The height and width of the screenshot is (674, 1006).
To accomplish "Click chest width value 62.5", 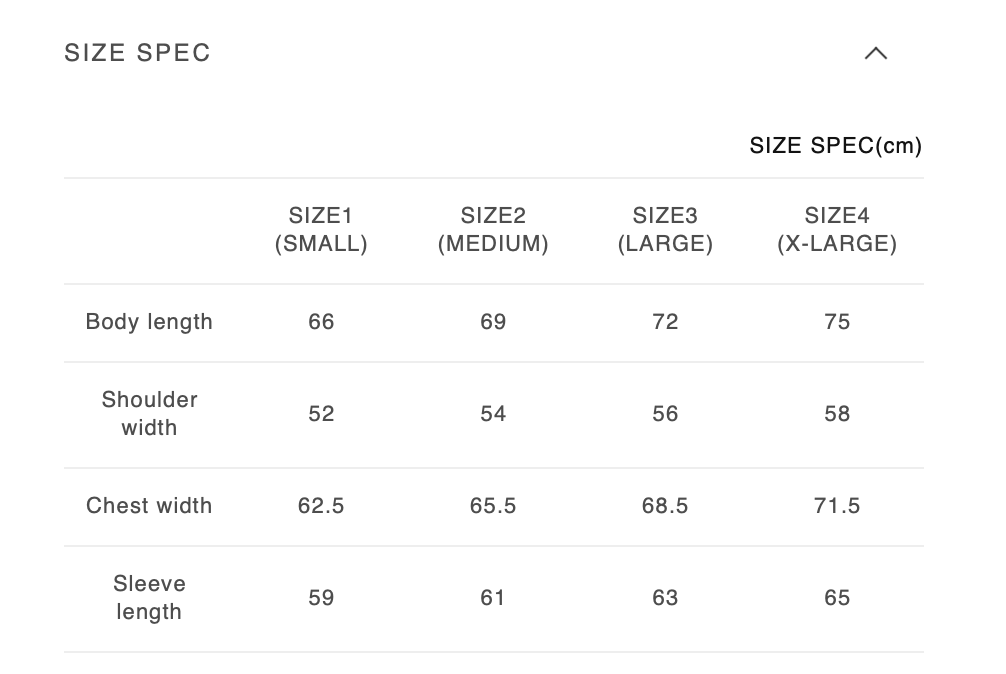I will (x=321, y=506).
